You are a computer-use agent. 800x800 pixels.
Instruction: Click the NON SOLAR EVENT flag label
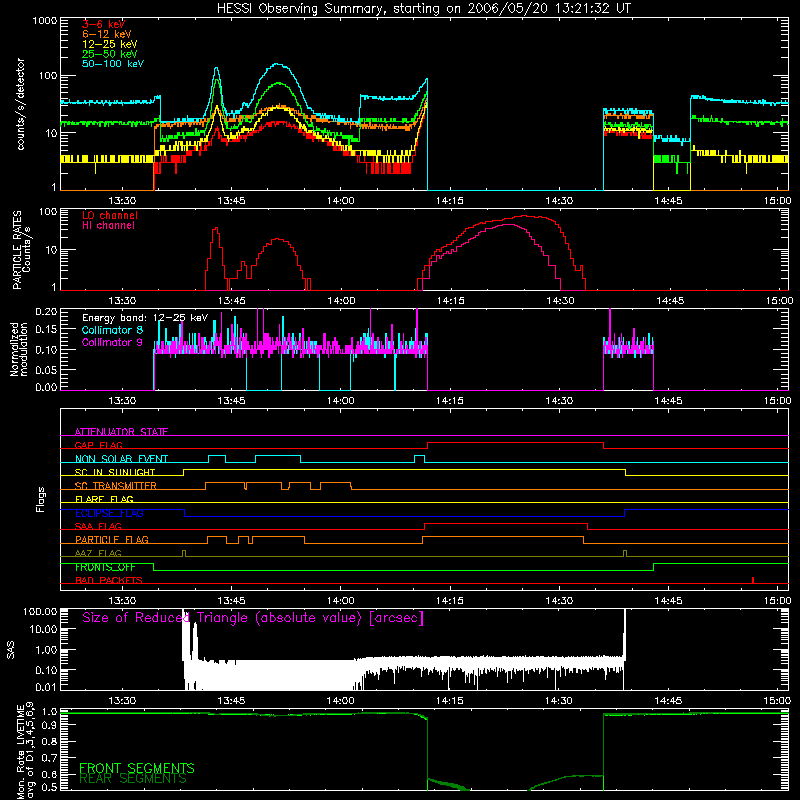[x=121, y=459]
